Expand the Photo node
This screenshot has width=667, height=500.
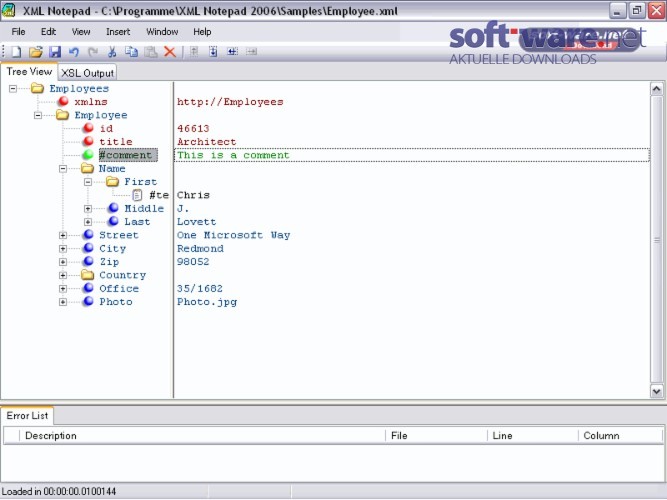coord(63,302)
